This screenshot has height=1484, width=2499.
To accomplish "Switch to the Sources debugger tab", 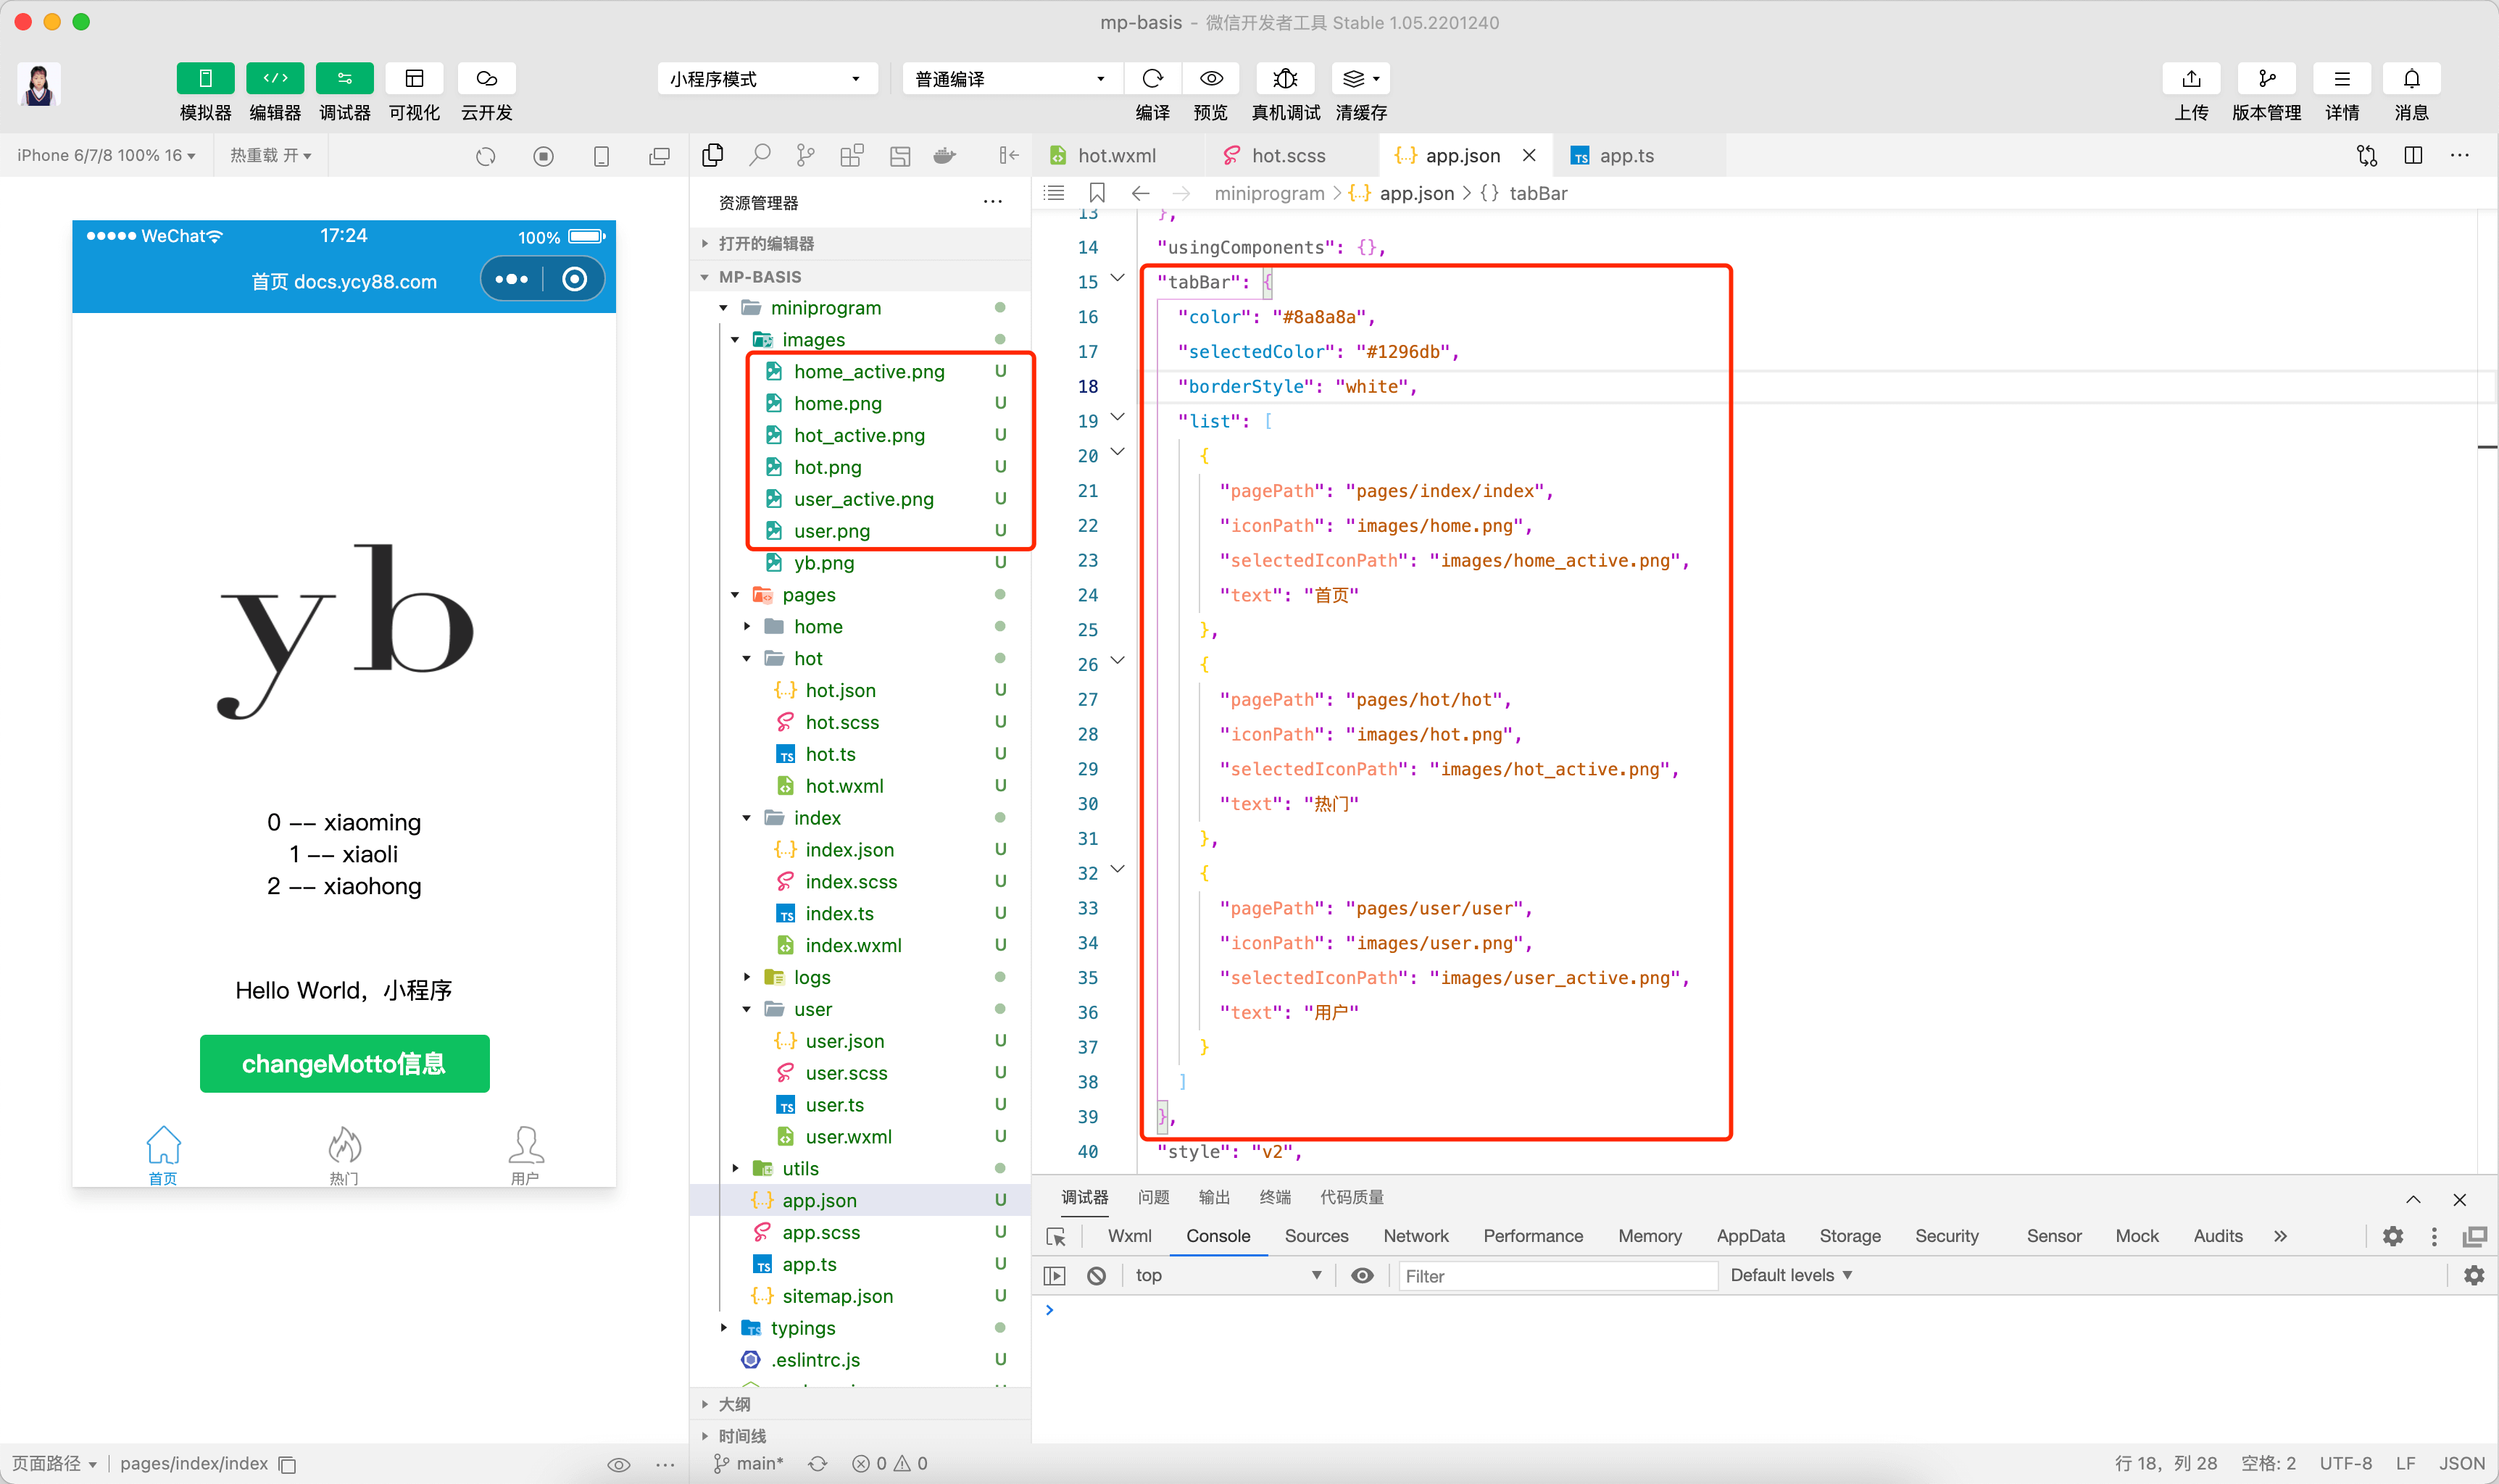I will pyautogui.click(x=1316, y=1236).
